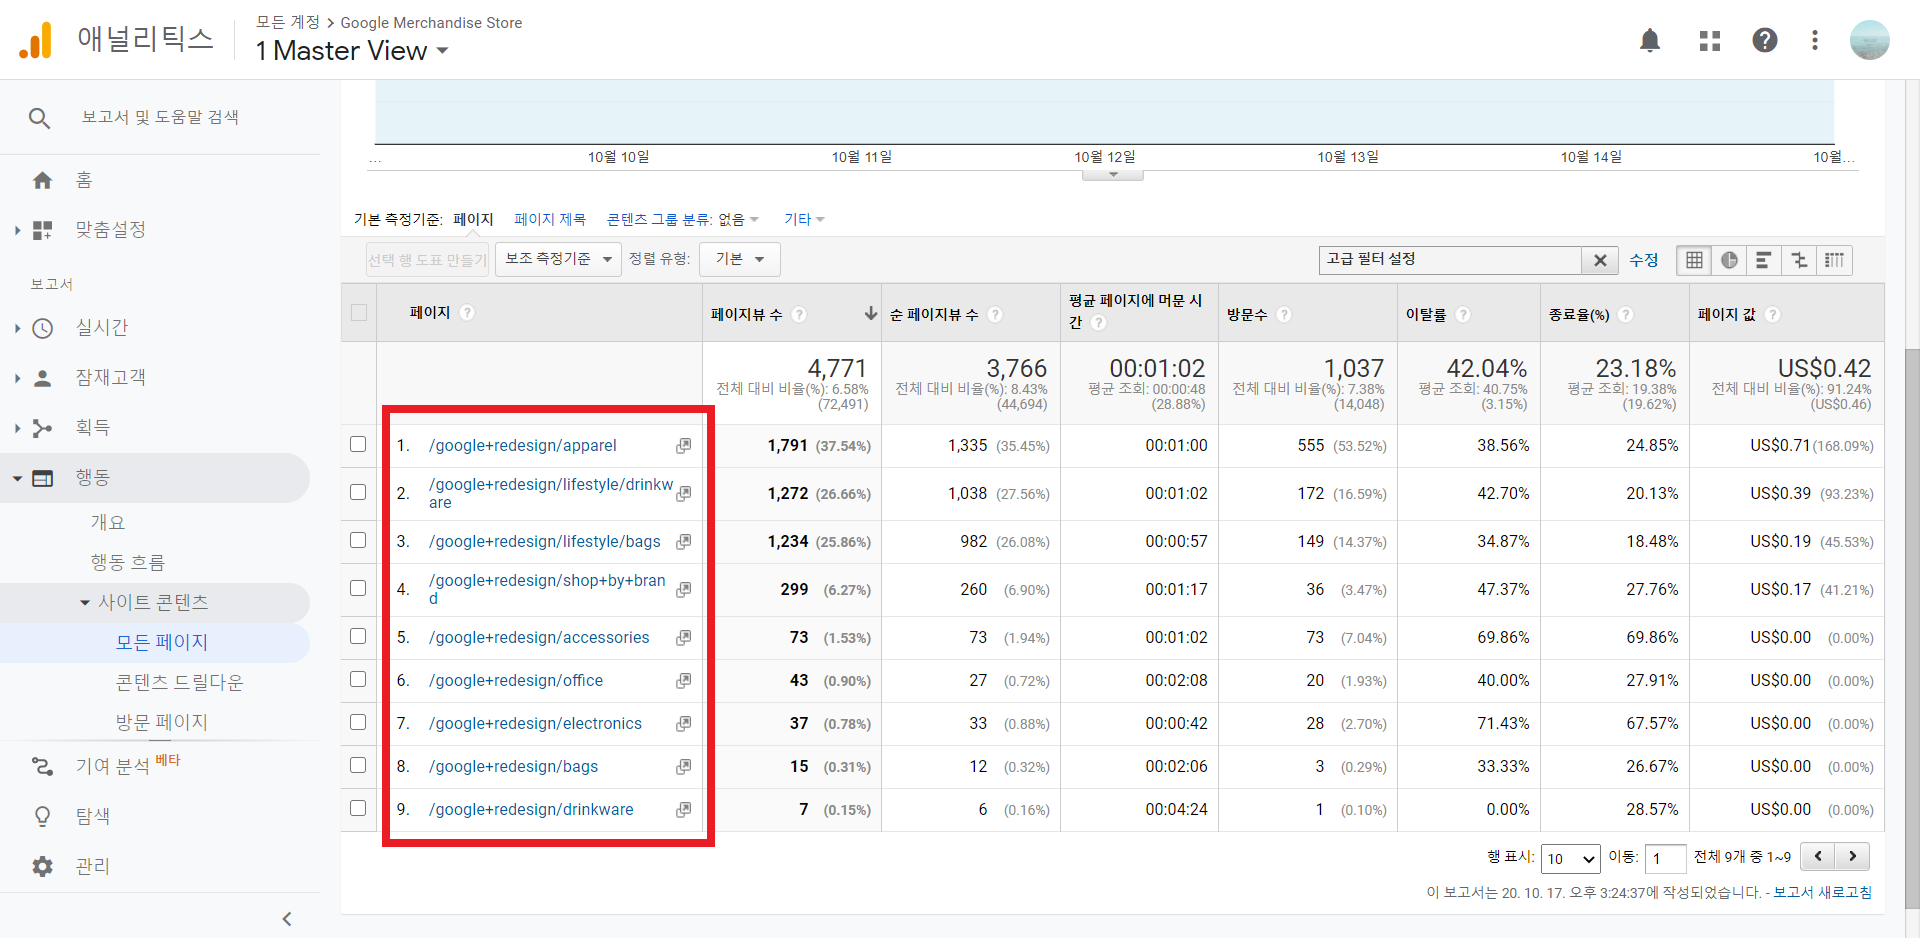1920x938 pixels.
Task: Open the 보조 측정기준 dropdown
Action: (558, 259)
